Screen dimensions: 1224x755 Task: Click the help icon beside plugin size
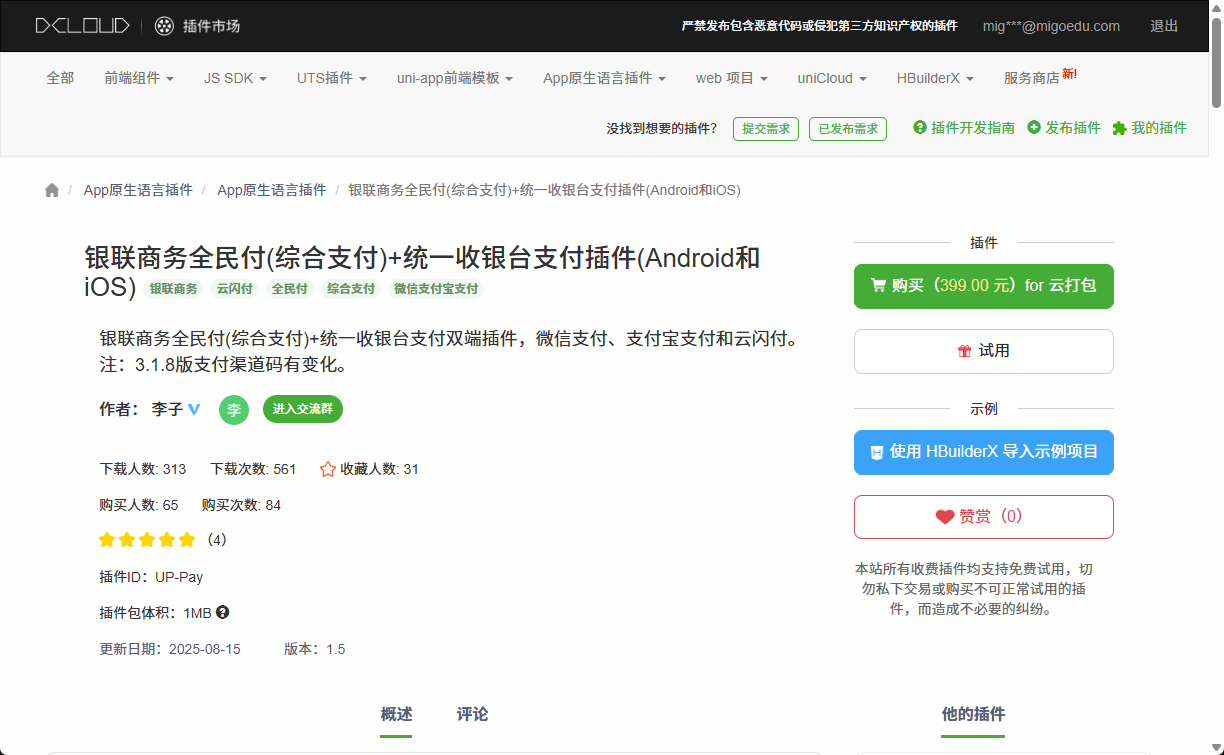click(223, 612)
